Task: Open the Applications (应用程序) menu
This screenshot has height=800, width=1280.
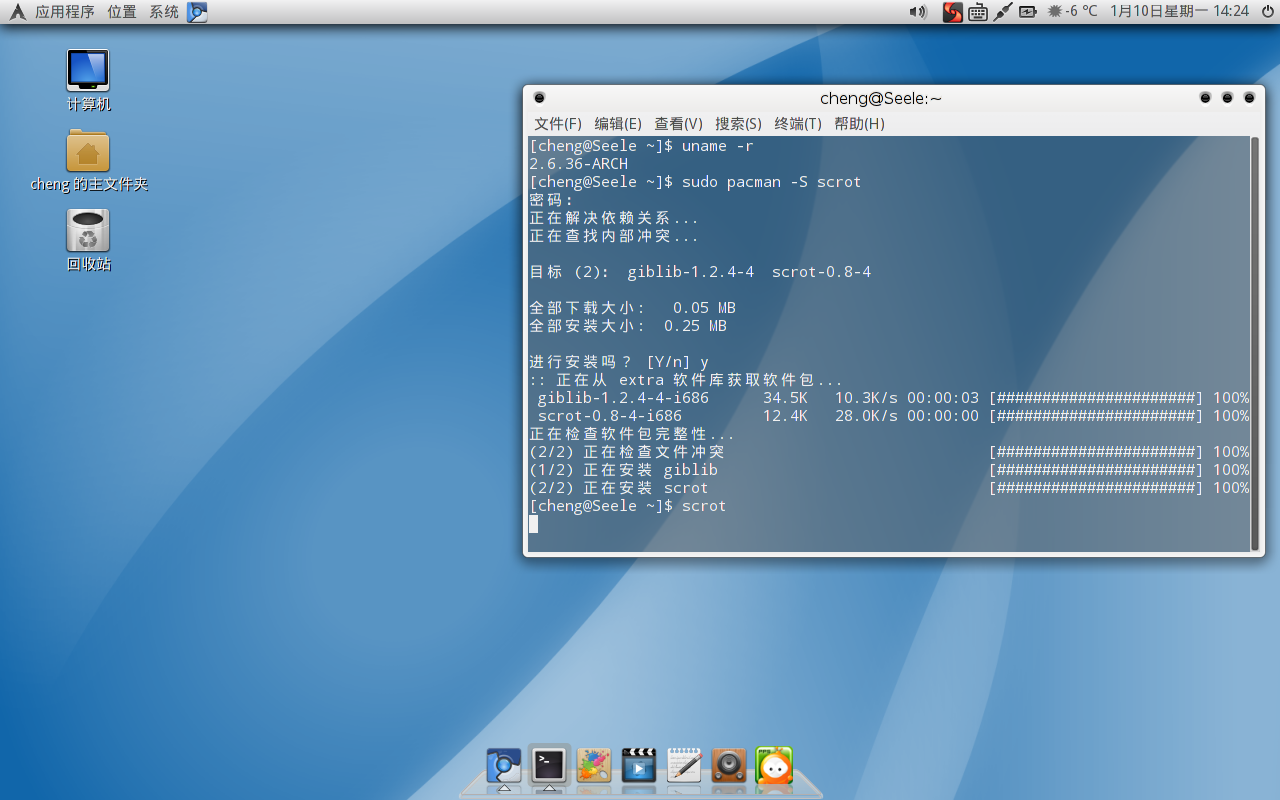Action: 65,12
